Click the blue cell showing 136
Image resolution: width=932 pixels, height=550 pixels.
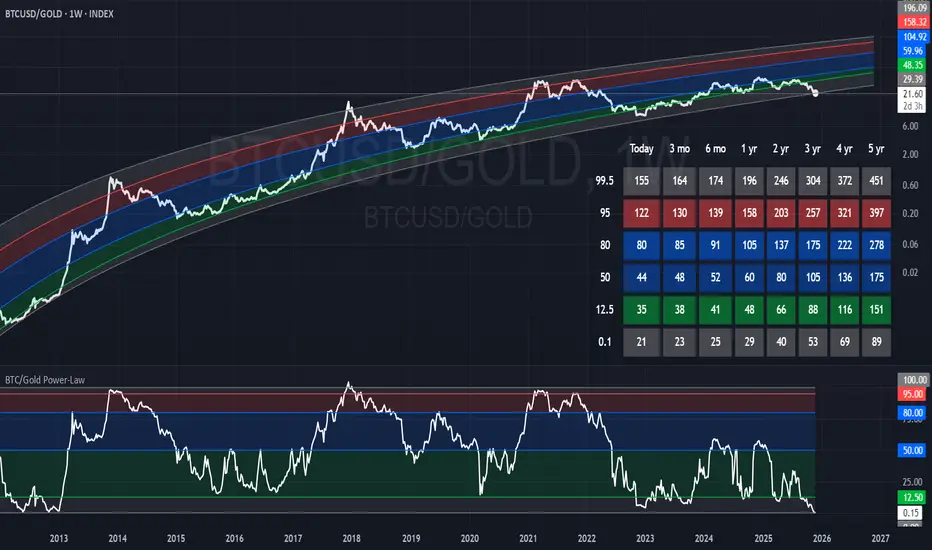point(845,277)
